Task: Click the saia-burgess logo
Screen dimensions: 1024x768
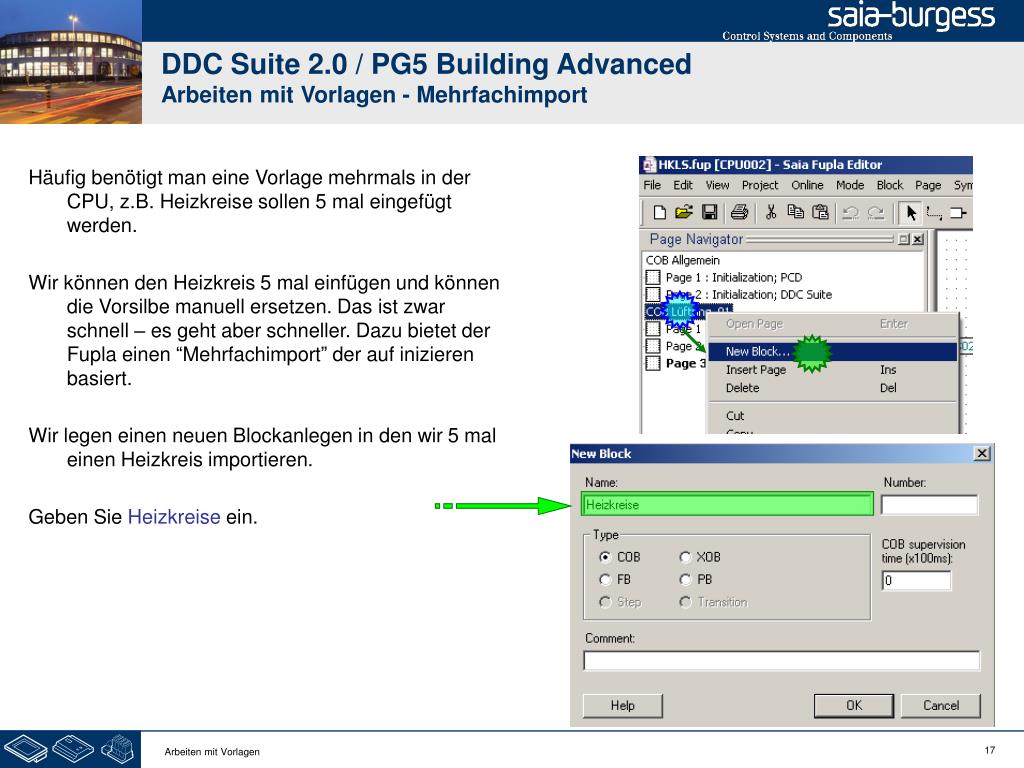Action: [910, 17]
